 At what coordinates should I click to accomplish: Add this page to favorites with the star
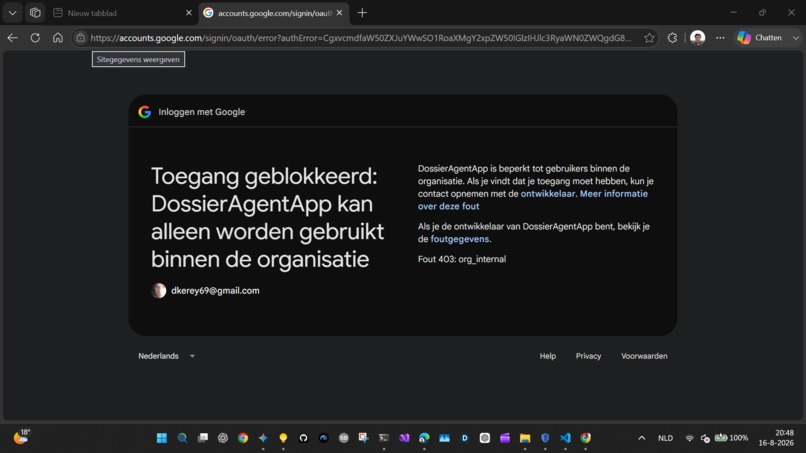coord(649,38)
